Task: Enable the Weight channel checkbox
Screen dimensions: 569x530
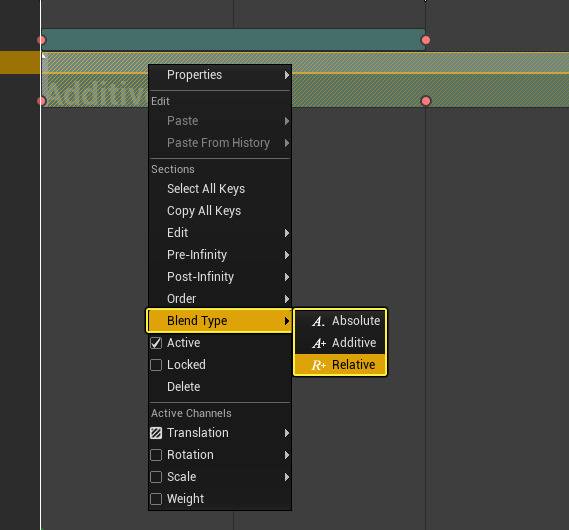Action: [x=156, y=499]
